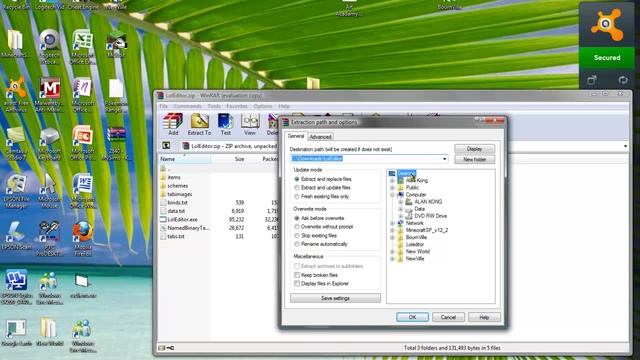Open the Google Earth desktop shortcut
This screenshot has height=360, width=640.
coord(16,333)
